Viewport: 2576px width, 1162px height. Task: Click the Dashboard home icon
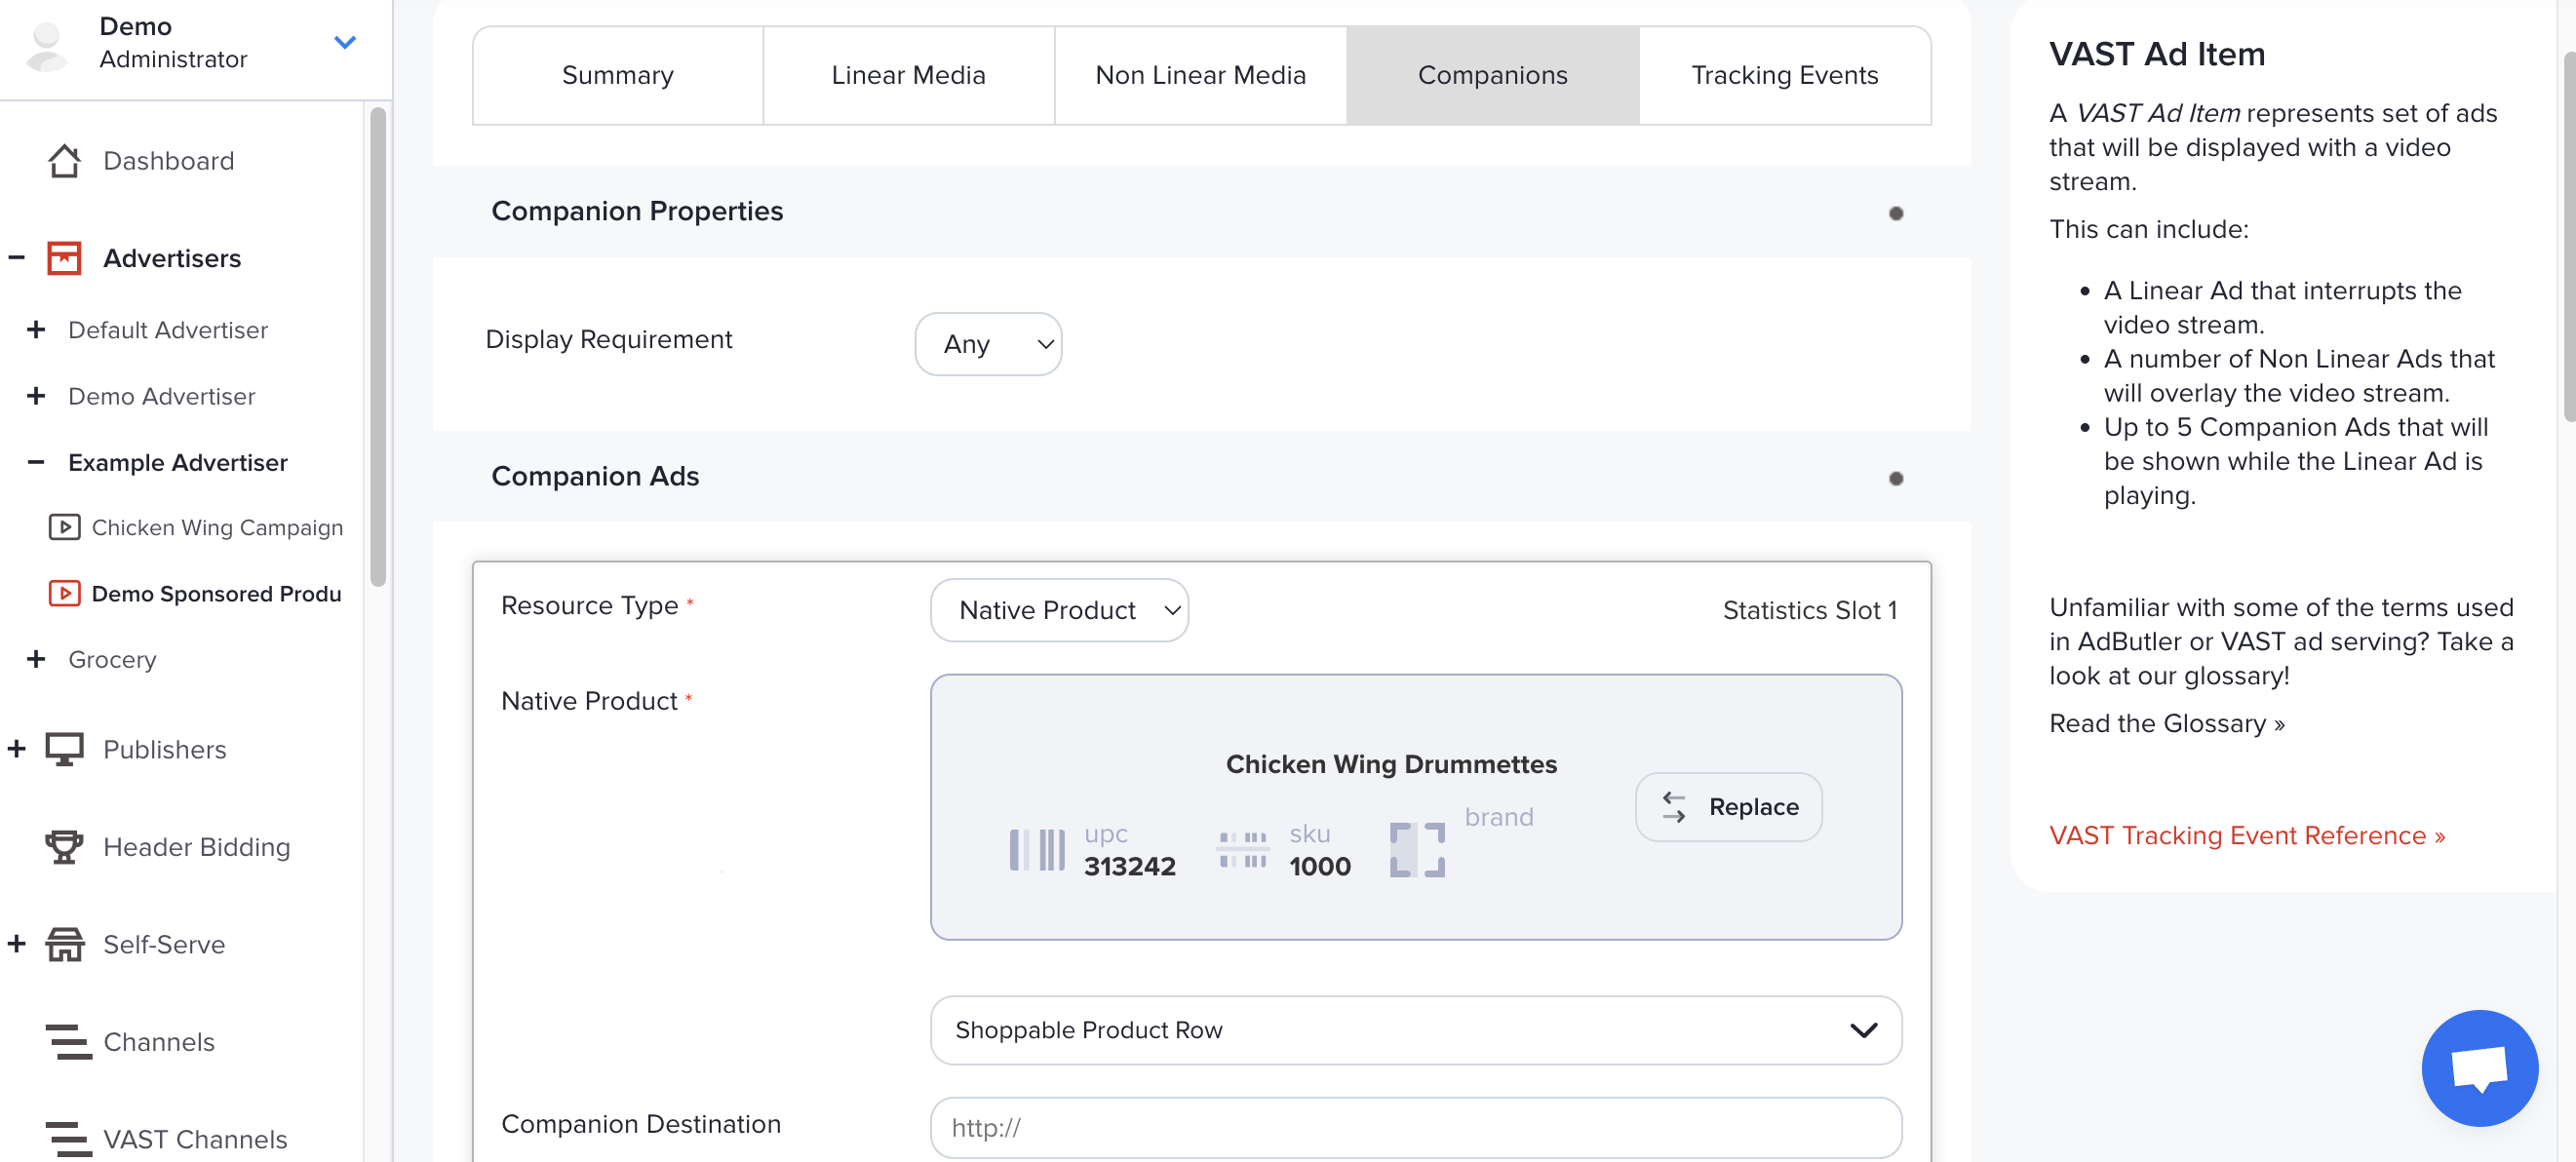click(64, 161)
